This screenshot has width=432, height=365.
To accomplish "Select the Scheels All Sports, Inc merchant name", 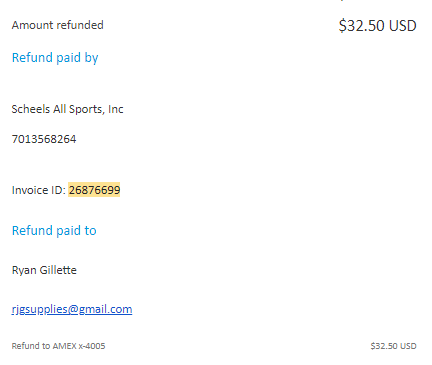I will (67, 109).
